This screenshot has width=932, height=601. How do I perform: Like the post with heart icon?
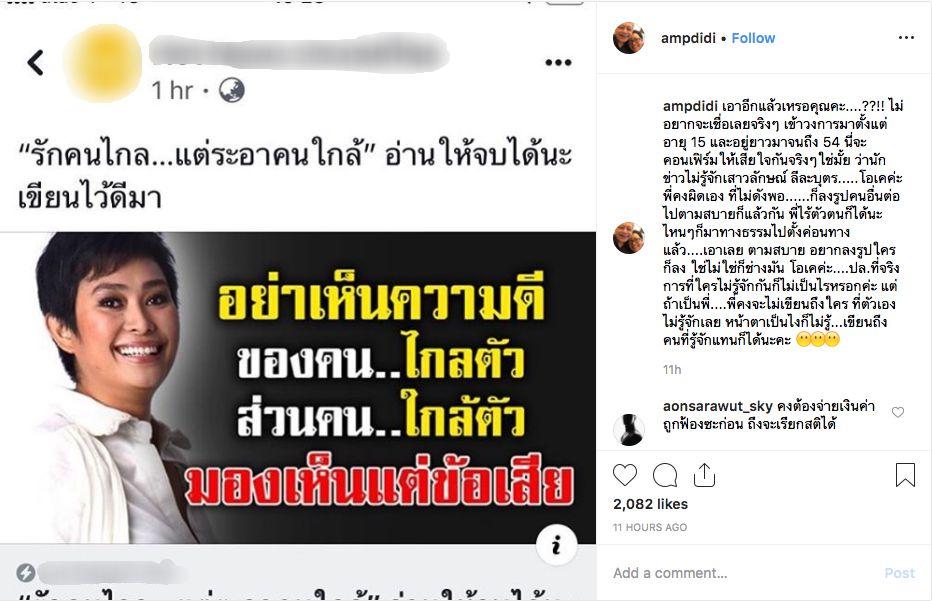[x=625, y=475]
